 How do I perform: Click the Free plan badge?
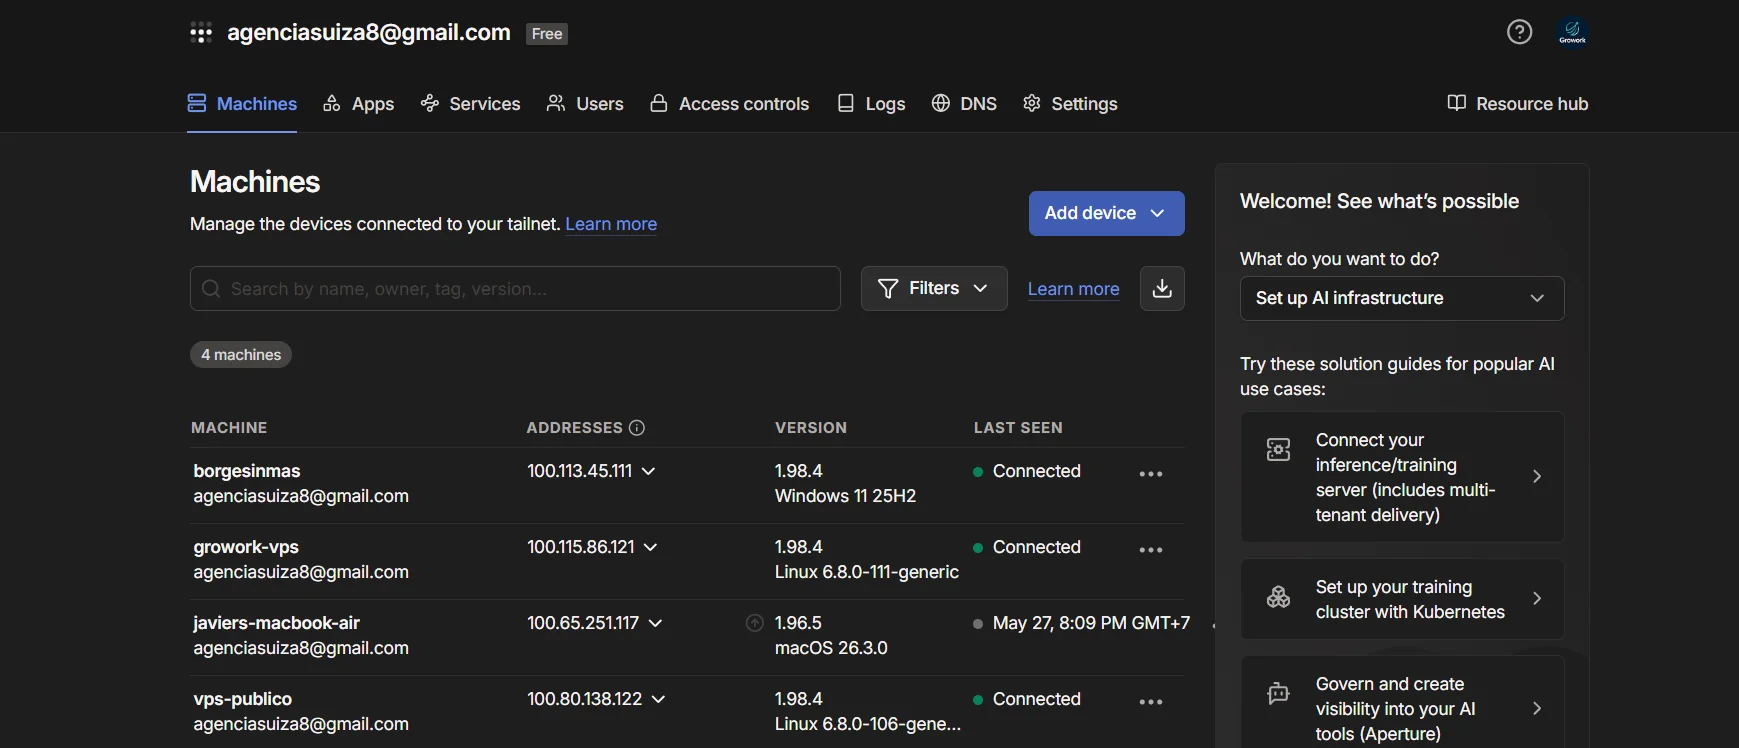[547, 34]
